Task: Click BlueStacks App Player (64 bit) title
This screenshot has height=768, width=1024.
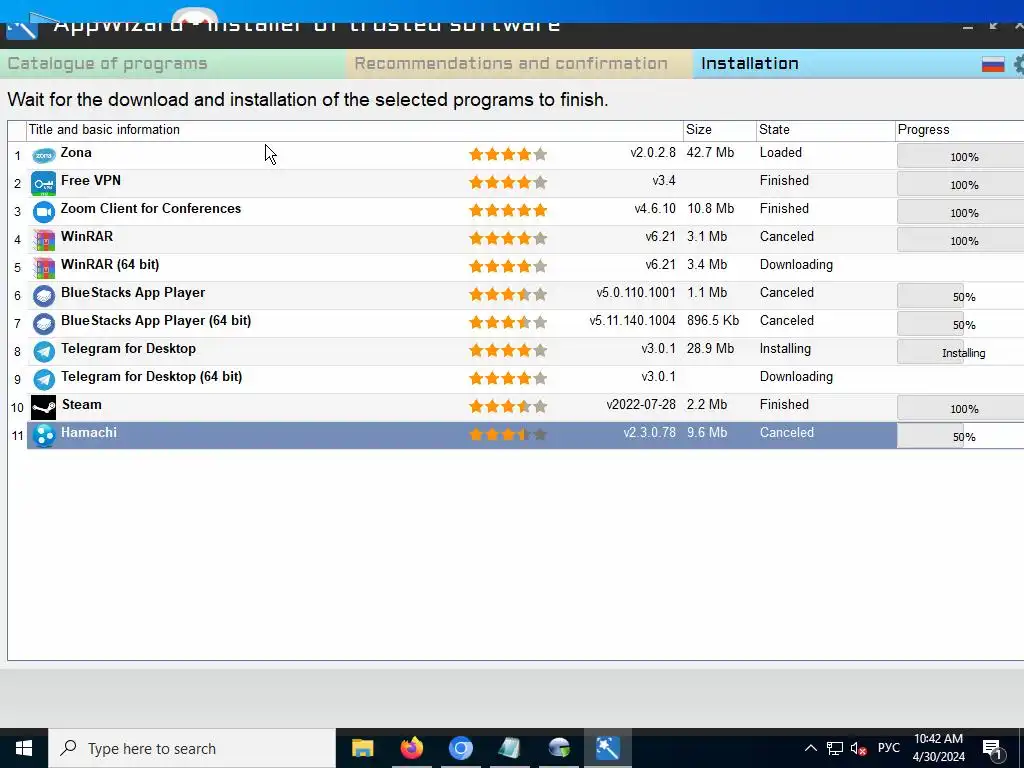Action: point(156,321)
